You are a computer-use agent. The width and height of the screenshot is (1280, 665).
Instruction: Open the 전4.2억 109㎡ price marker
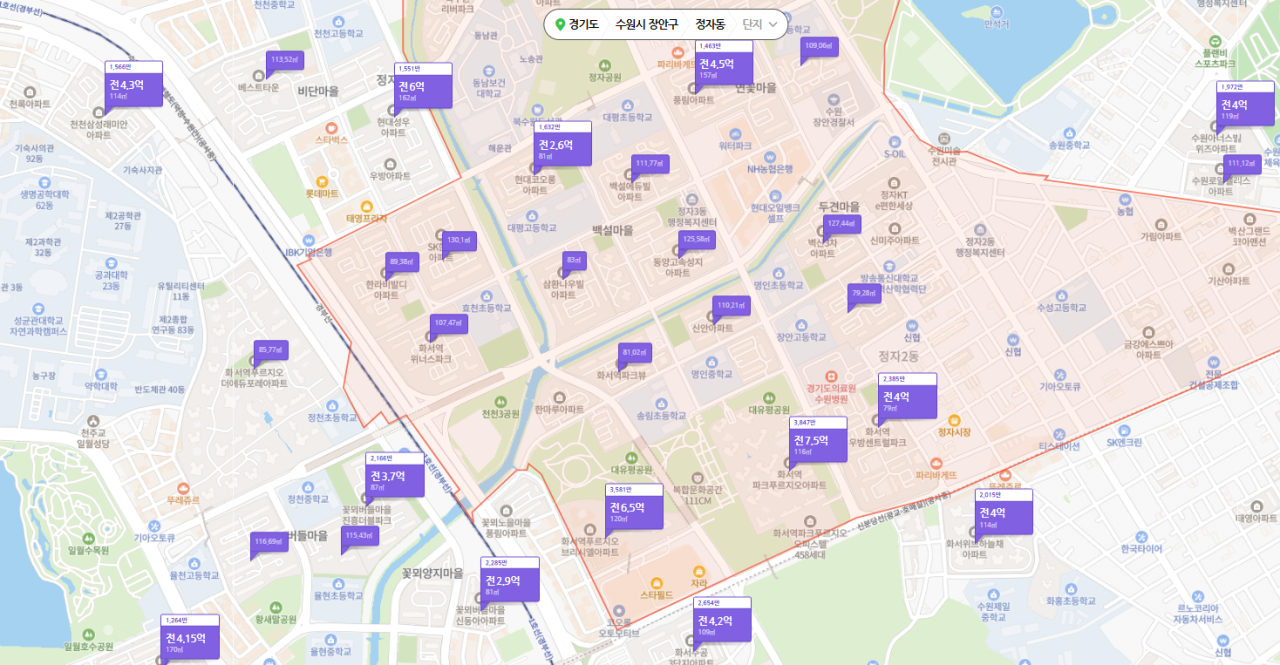pos(721,620)
